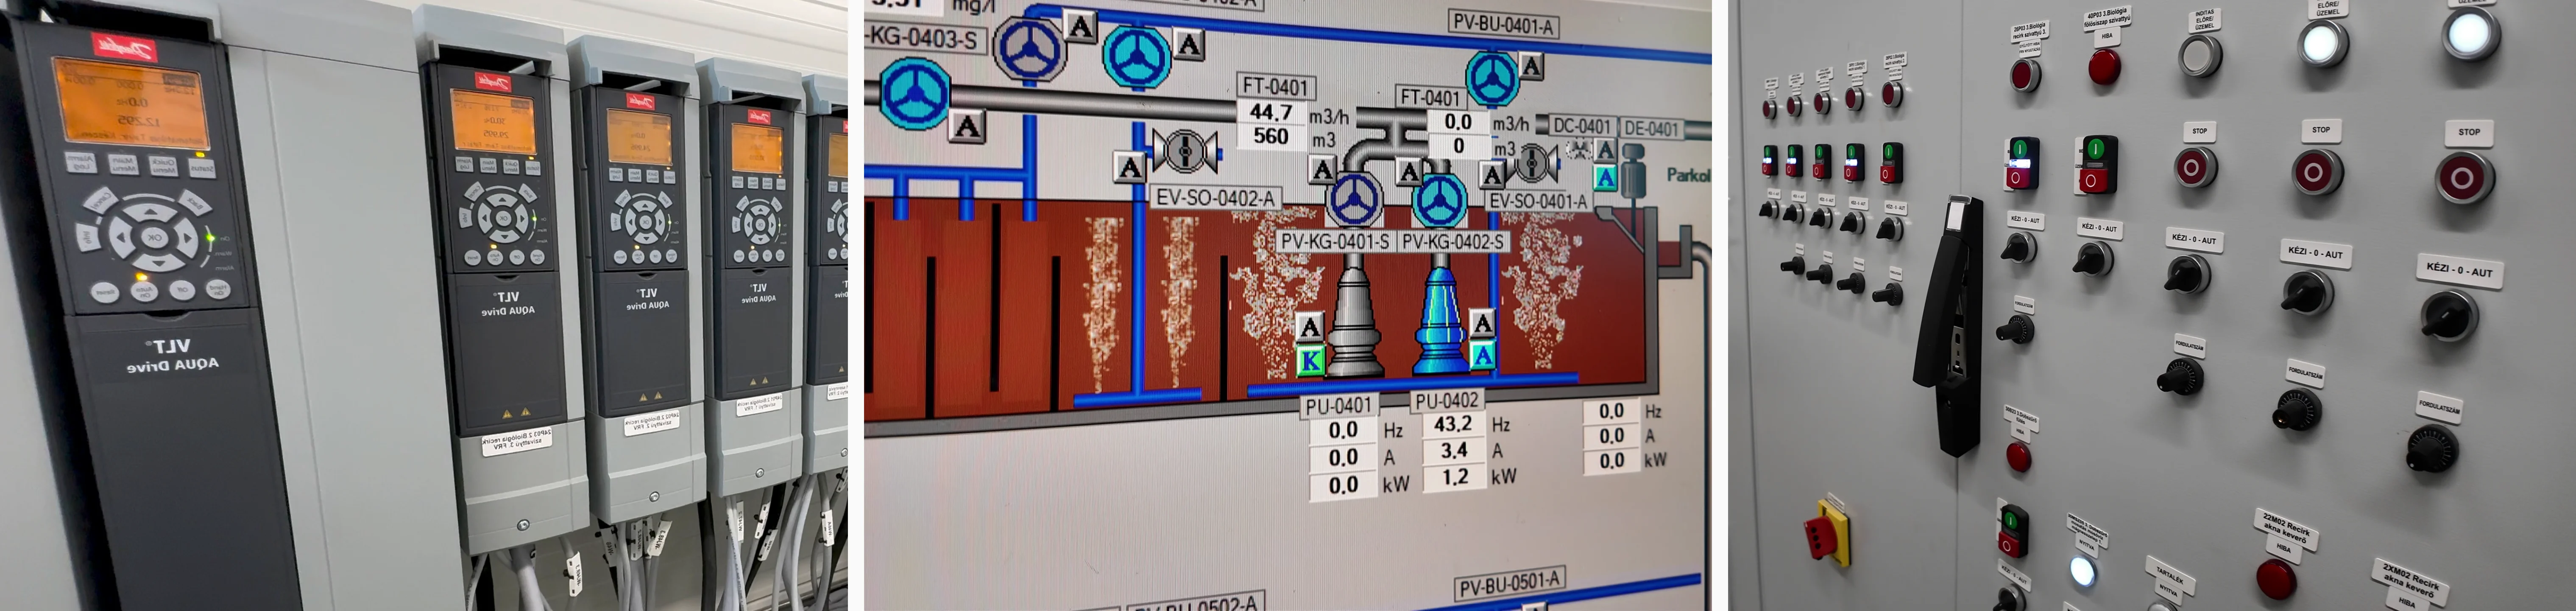The width and height of the screenshot is (2576, 611).
Task: Select the DC-0401 label
Action: [1582, 127]
